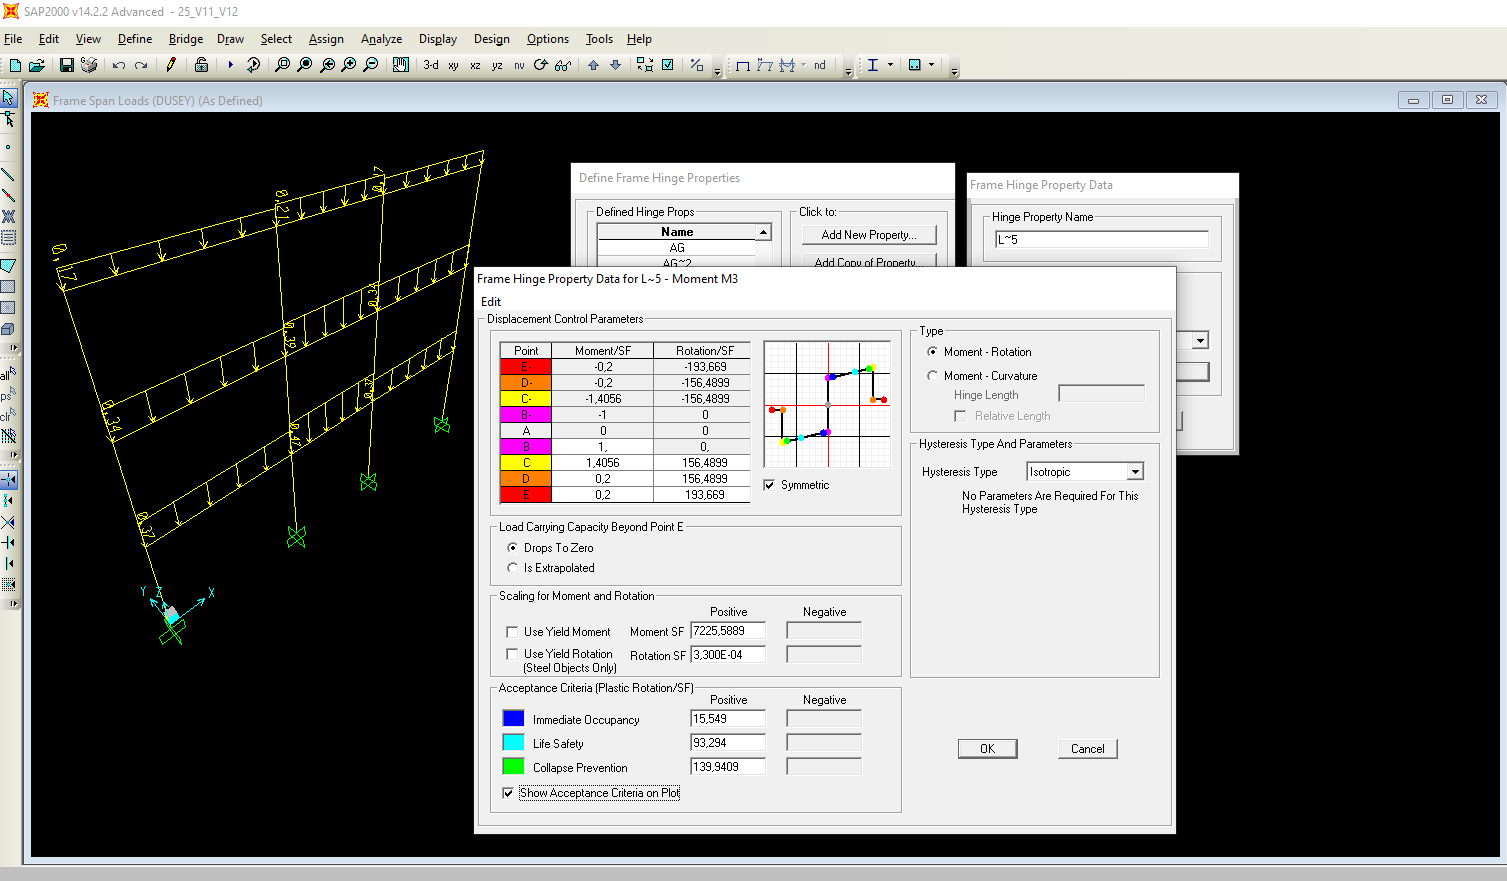
Task: Open the Analyze menu
Action: (381, 39)
